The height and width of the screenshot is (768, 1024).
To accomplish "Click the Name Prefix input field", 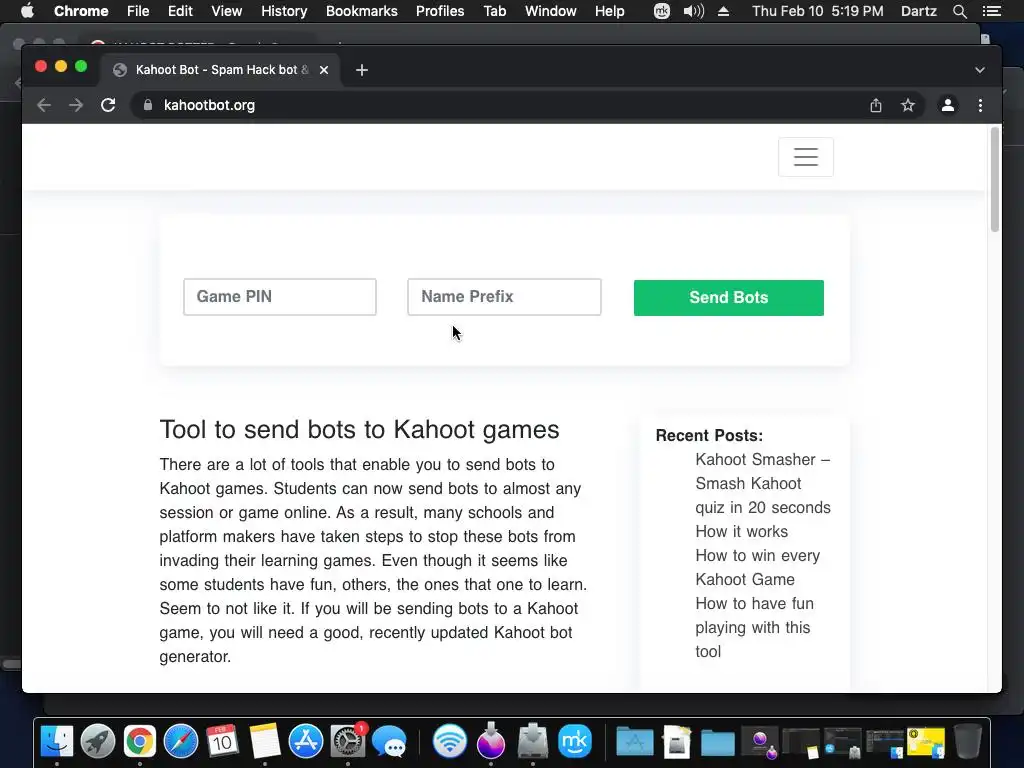I will [504, 296].
